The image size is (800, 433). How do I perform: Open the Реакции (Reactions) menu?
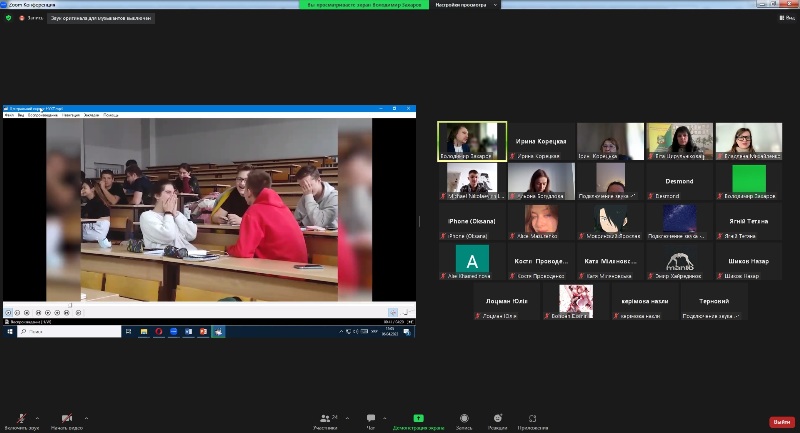497,420
